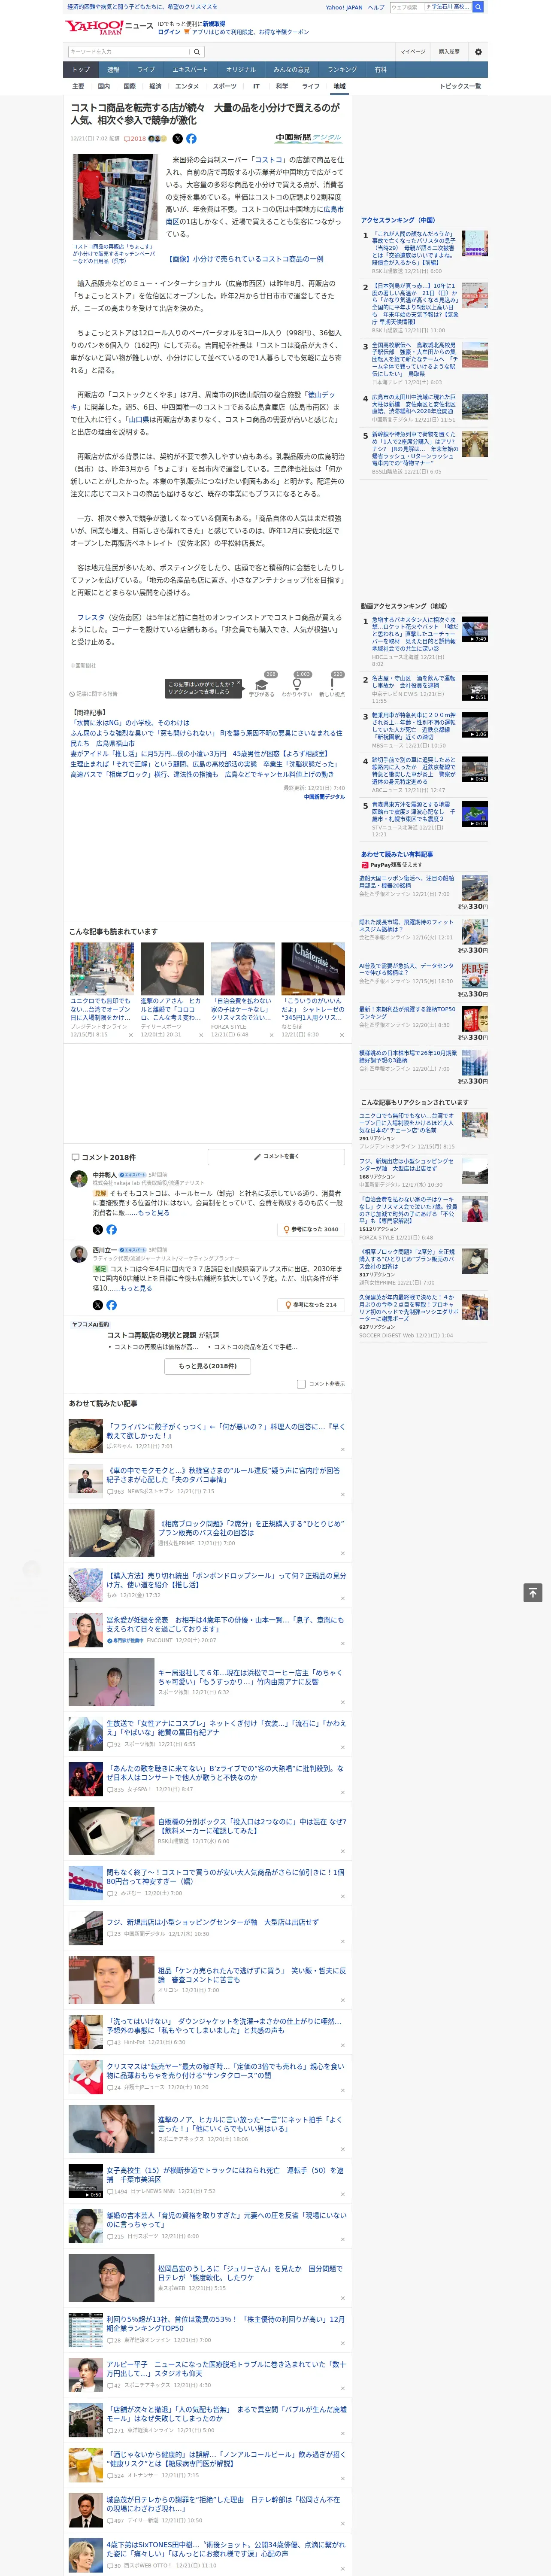This screenshot has height=2576, width=551.
Task: Click the ヘルプ link
Action: point(376,7)
